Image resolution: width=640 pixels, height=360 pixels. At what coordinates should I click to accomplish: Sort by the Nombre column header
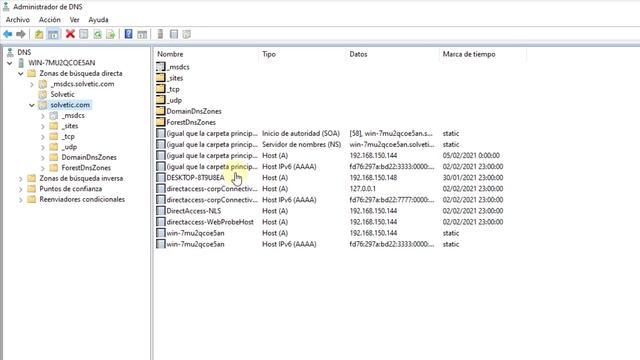point(206,54)
